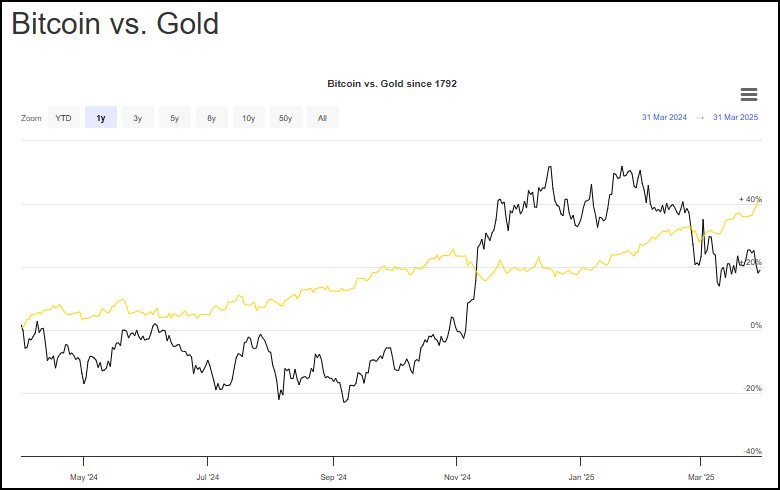
Task: Click the Nov '24 x-axis label
Action: (456, 477)
